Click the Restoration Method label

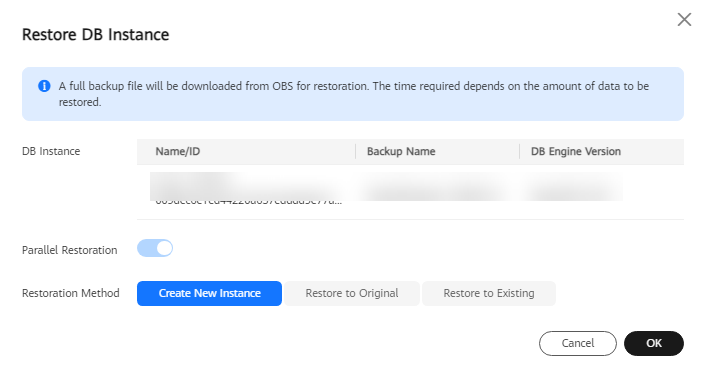[71, 293]
